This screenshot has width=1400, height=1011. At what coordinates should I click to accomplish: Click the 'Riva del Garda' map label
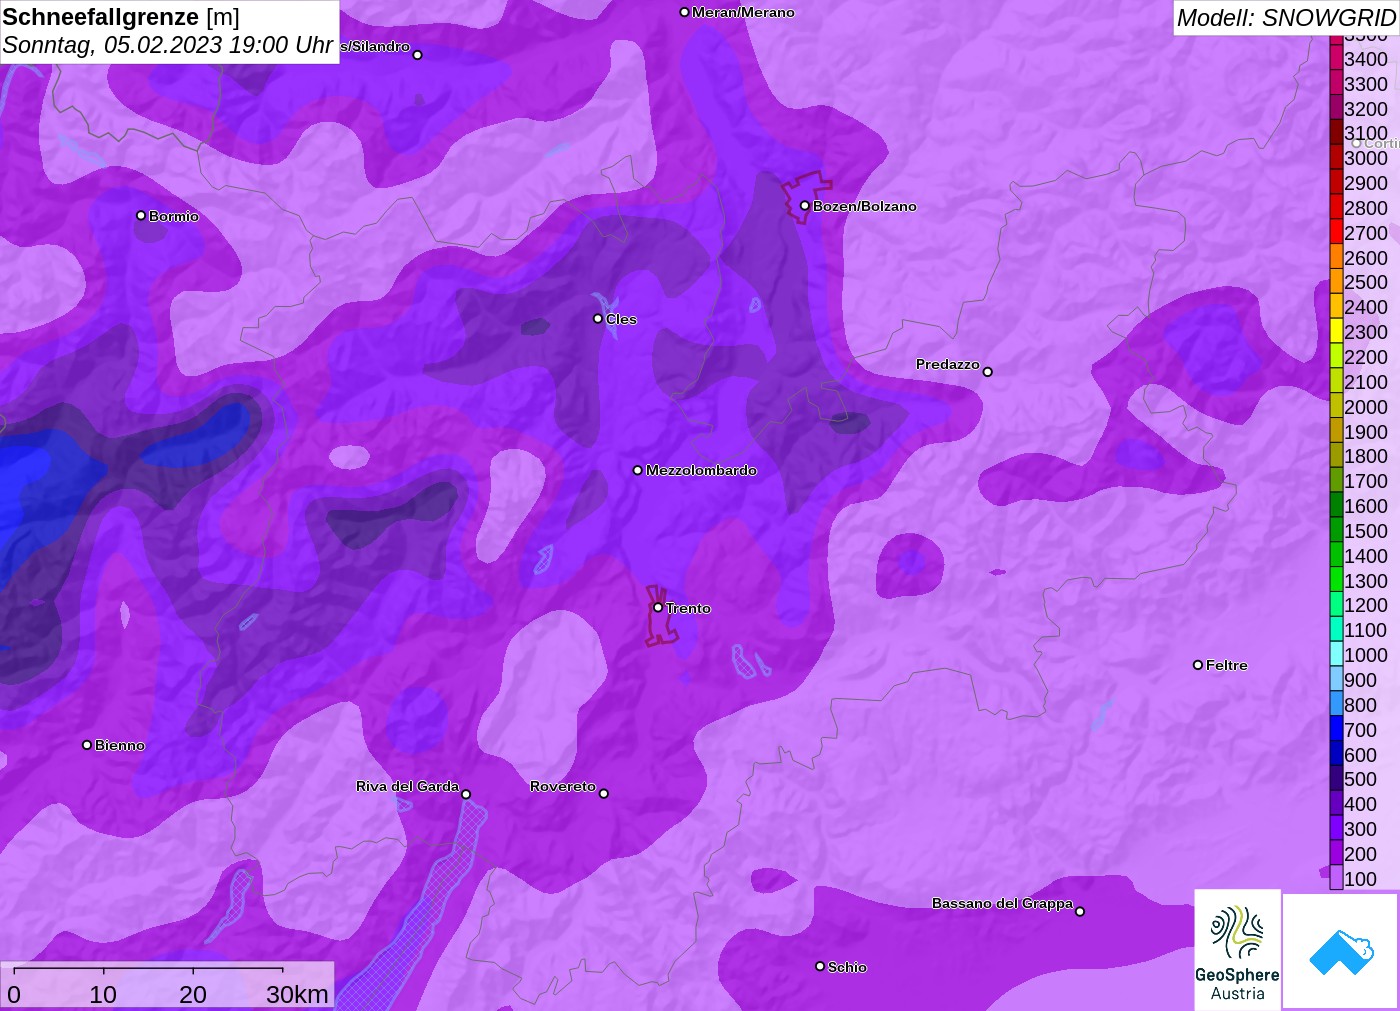408,786
